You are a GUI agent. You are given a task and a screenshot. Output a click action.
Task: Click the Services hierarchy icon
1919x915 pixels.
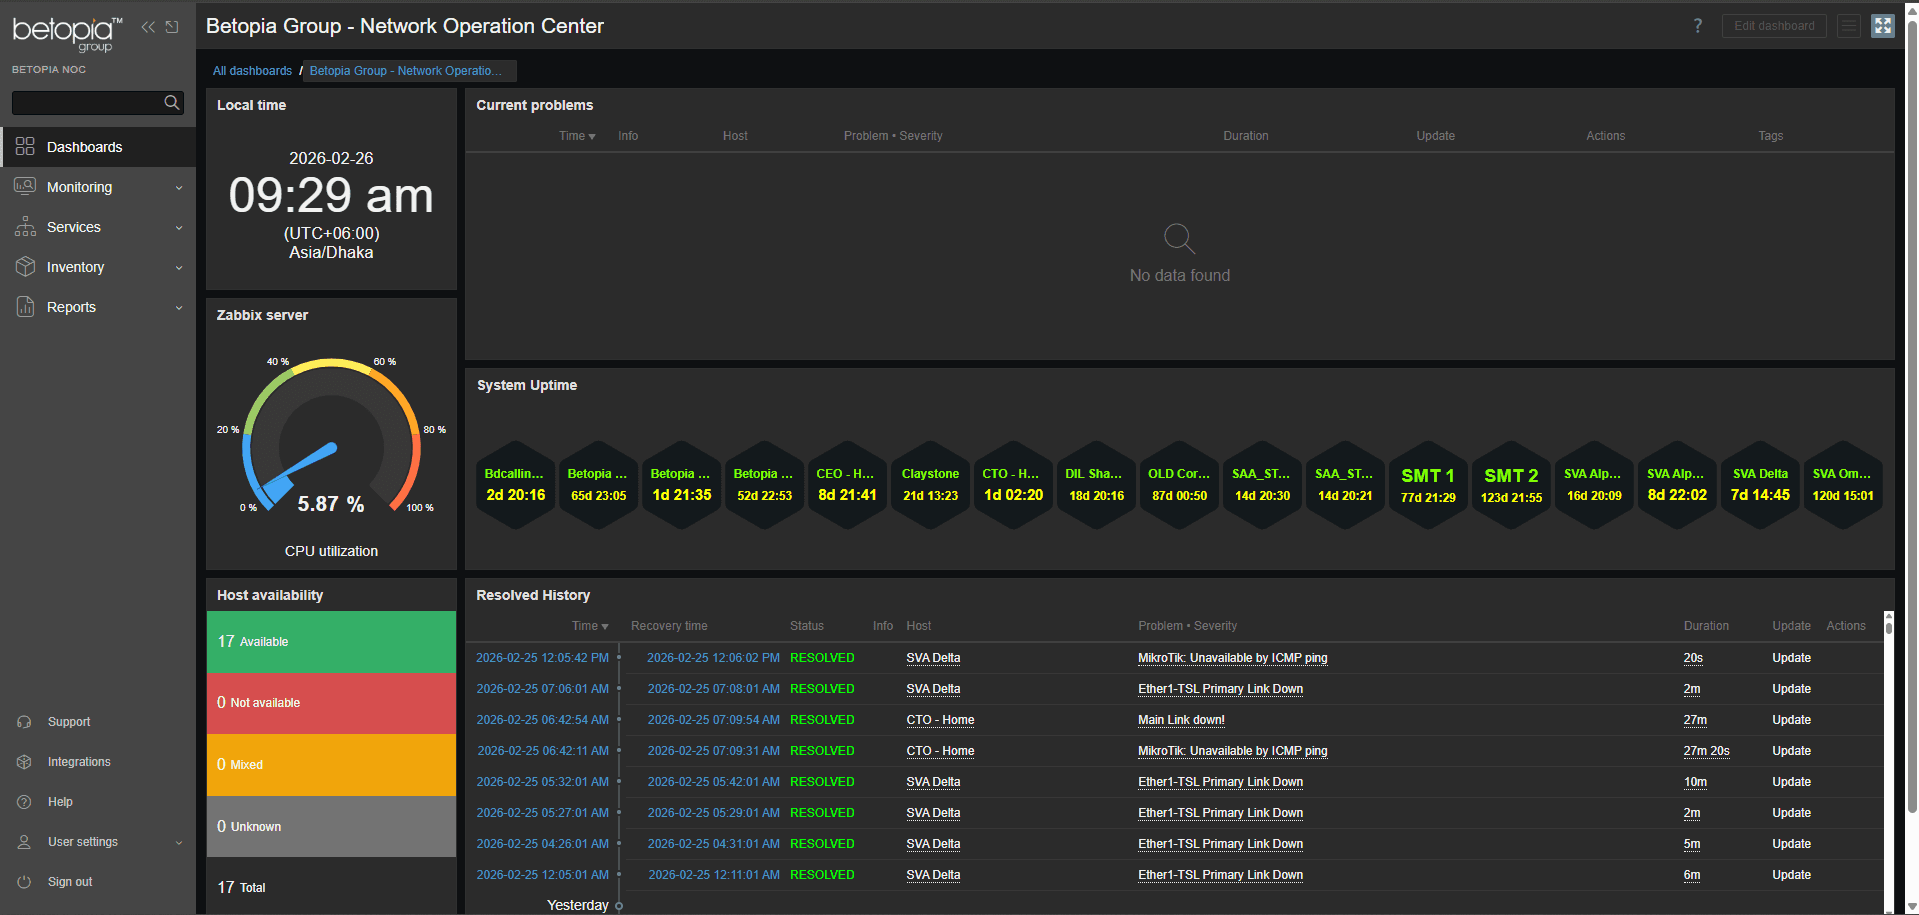[x=25, y=227]
